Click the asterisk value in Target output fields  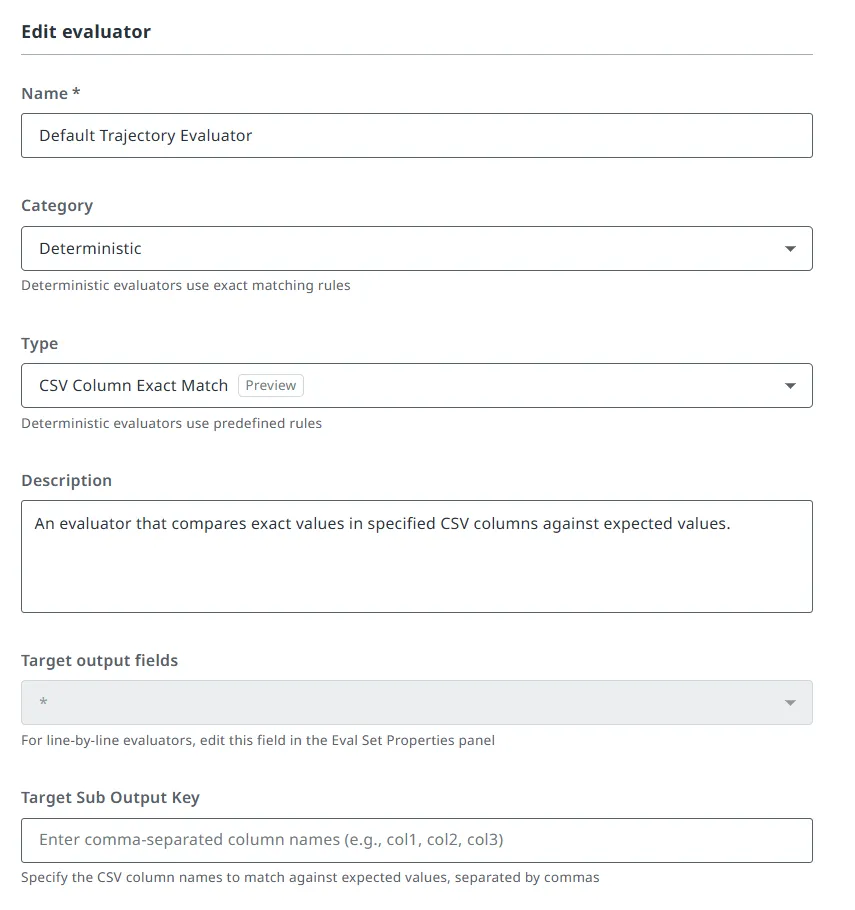[40, 702]
